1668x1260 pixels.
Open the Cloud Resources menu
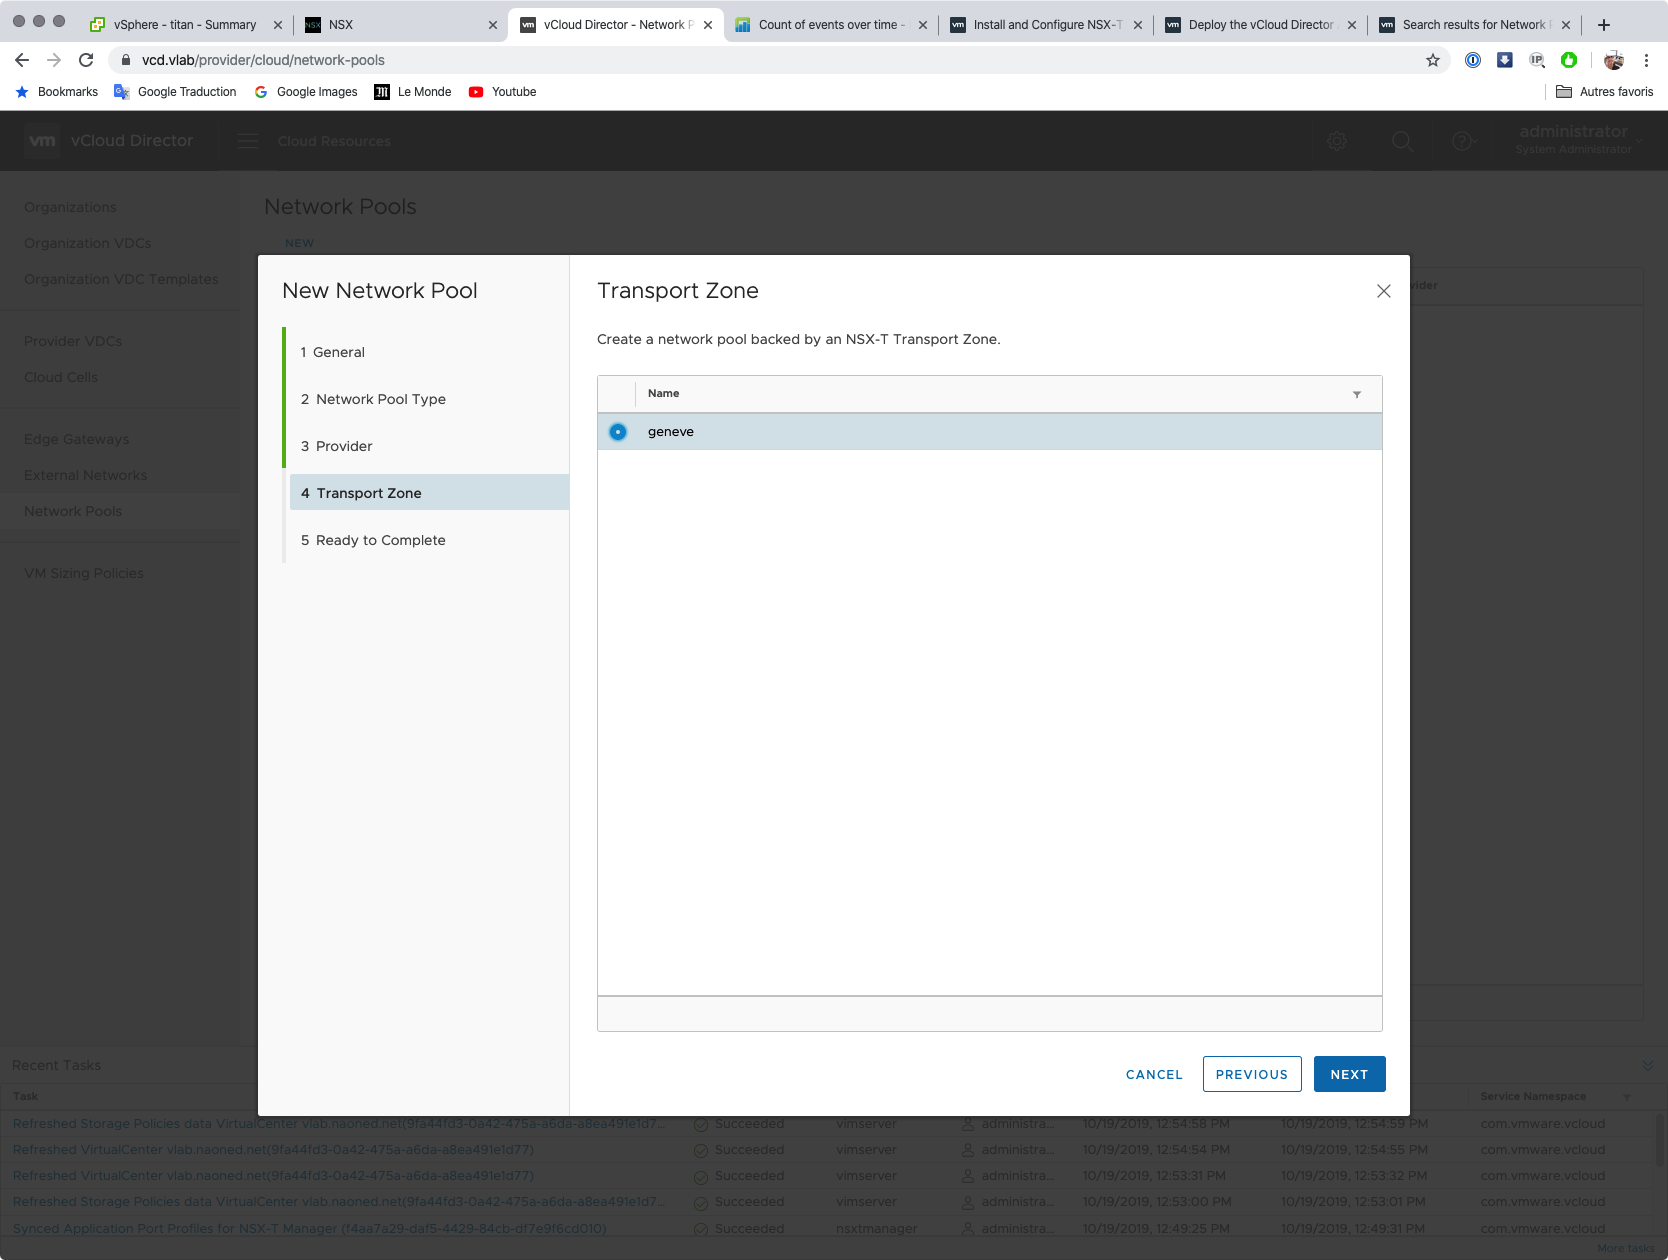coord(334,141)
